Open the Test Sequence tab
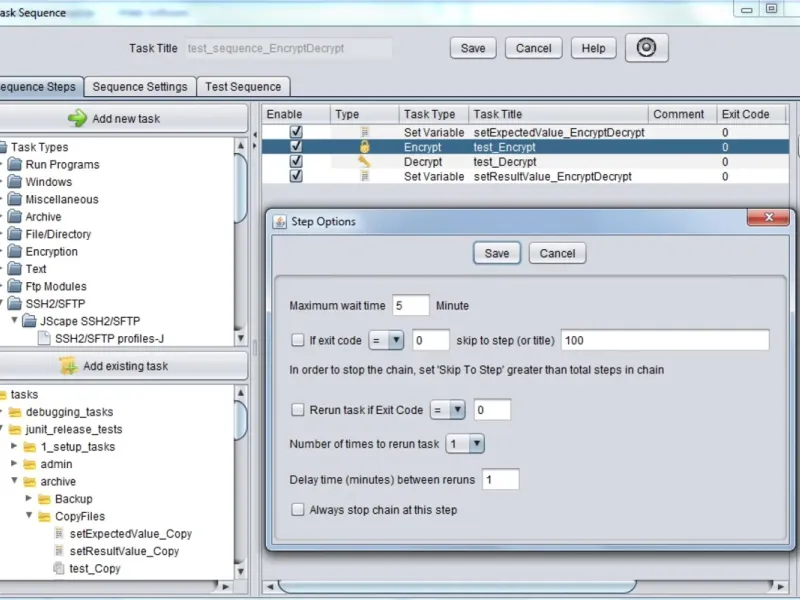Image resolution: width=800 pixels, height=600 pixels. click(x=243, y=87)
